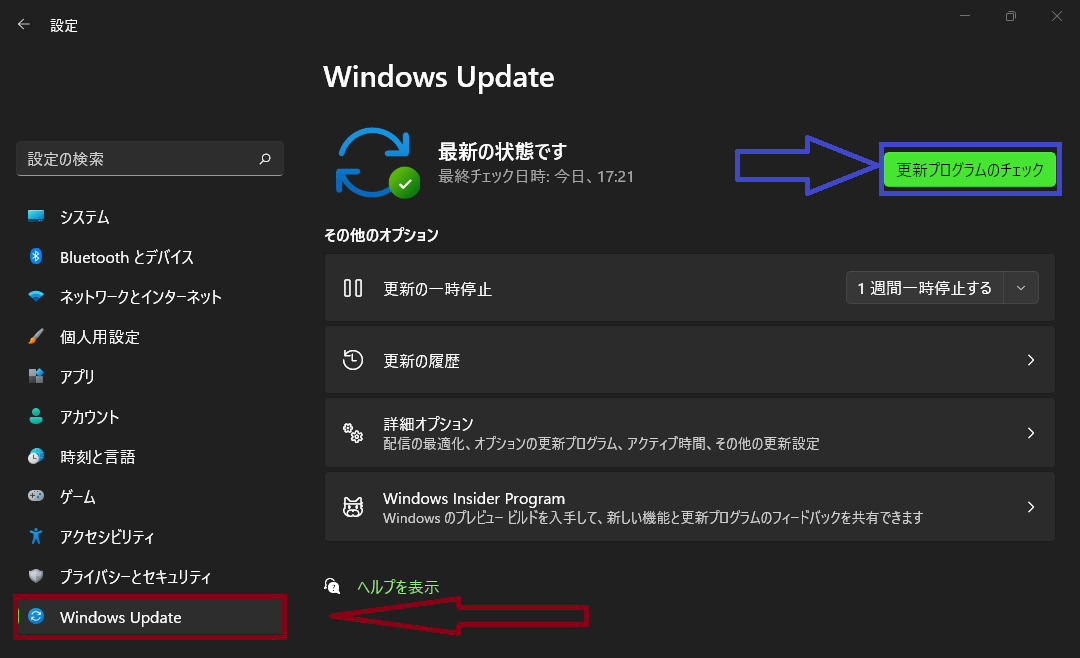Image resolution: width=1080 pixels, height=658 pixels.
Task: Open 詳細オプション chevron
Action: pyautogui.click(x=1030, y=433)
